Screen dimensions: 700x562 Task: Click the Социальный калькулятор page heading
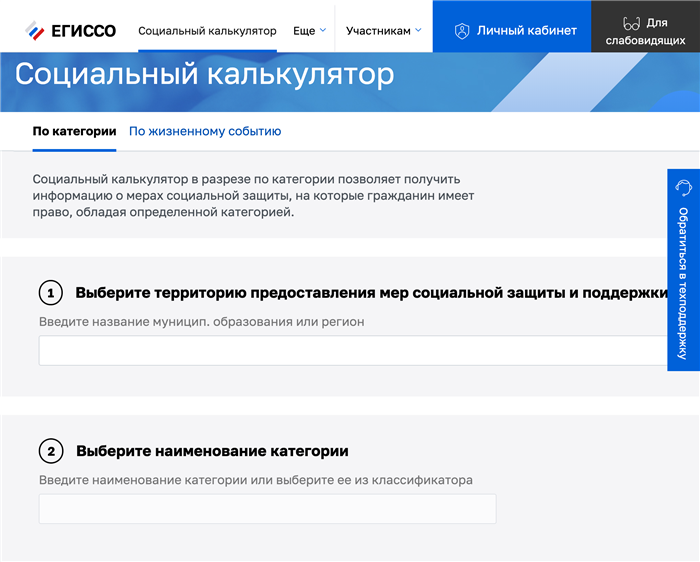[x=204, y=74]
